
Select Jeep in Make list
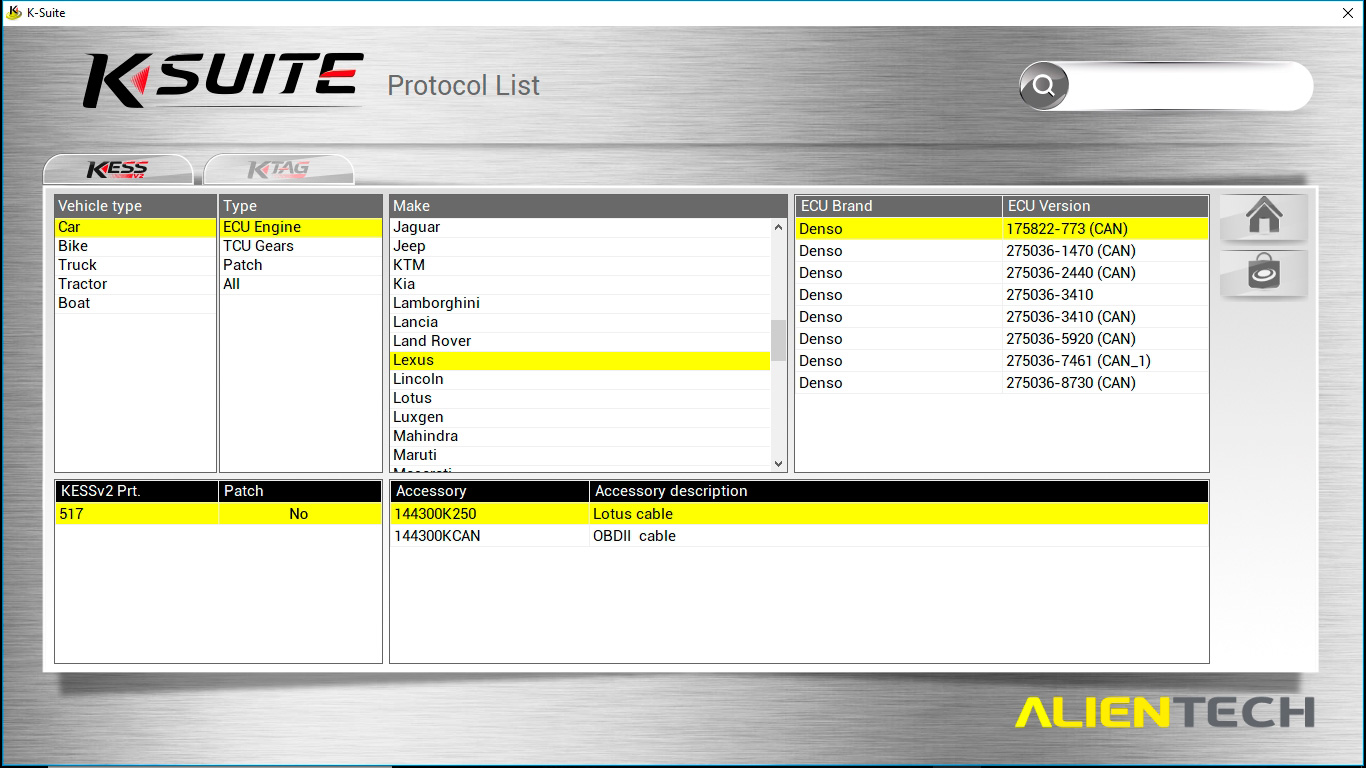pos(580,246)
